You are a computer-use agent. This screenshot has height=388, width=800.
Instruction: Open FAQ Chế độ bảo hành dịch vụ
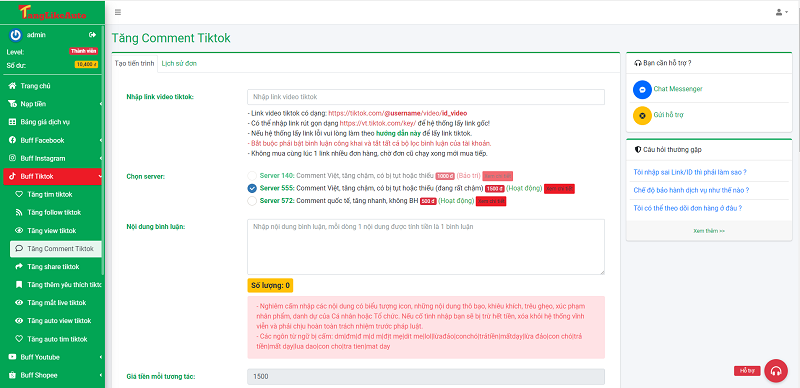coord(691,190)
